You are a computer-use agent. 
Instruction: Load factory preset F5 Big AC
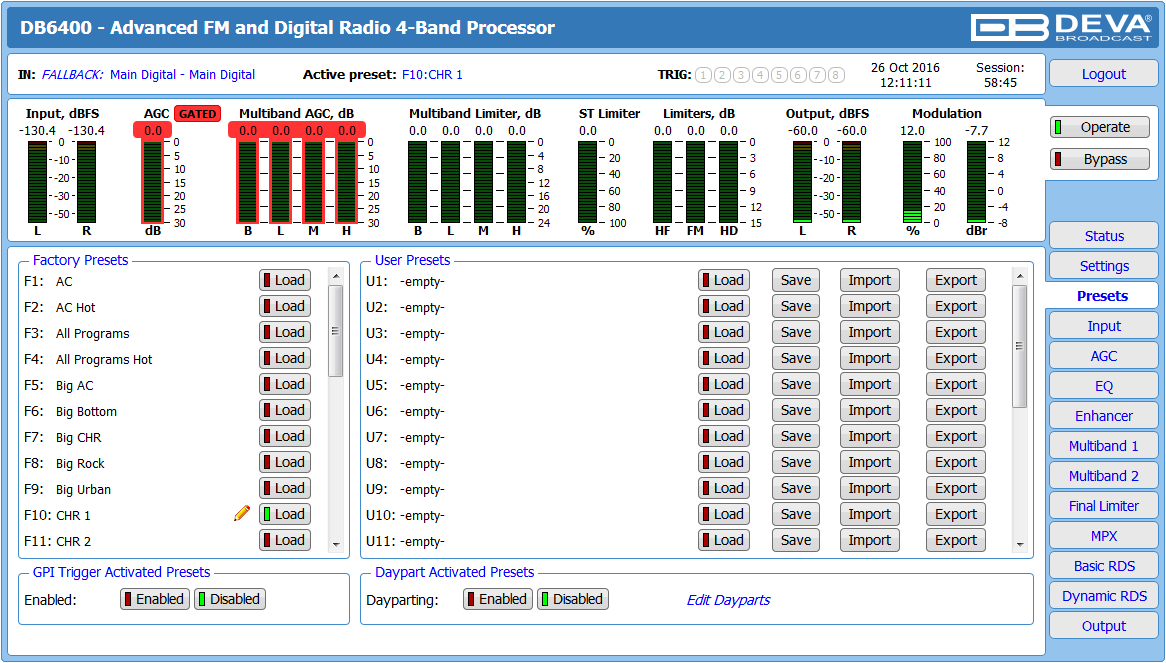285,384
